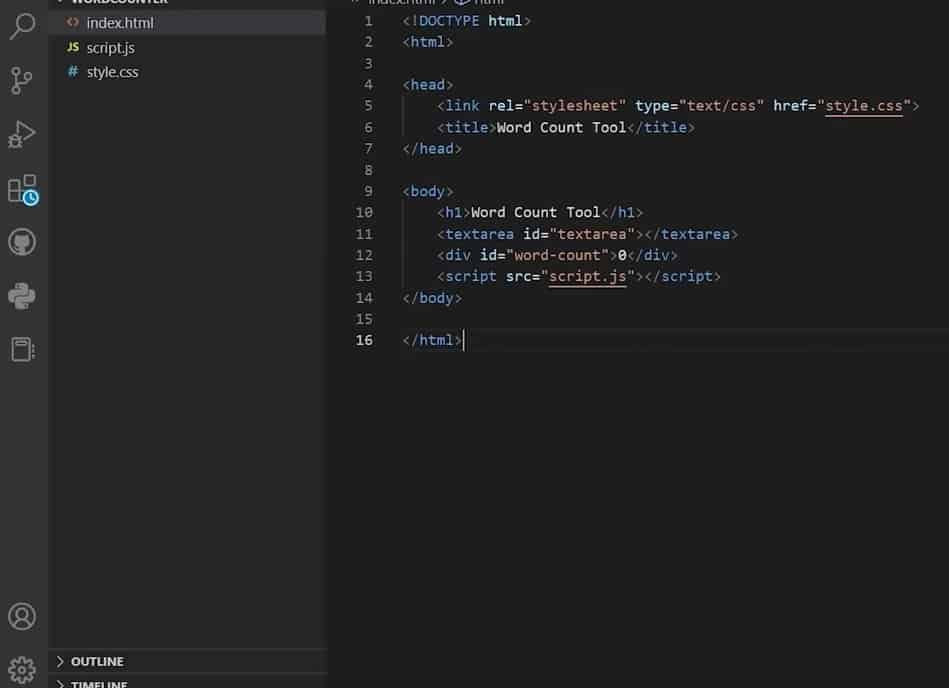This screenshot has width=949, height=688.
Task: Click the hash icon beside style.css
Action: tap(73, 71)
